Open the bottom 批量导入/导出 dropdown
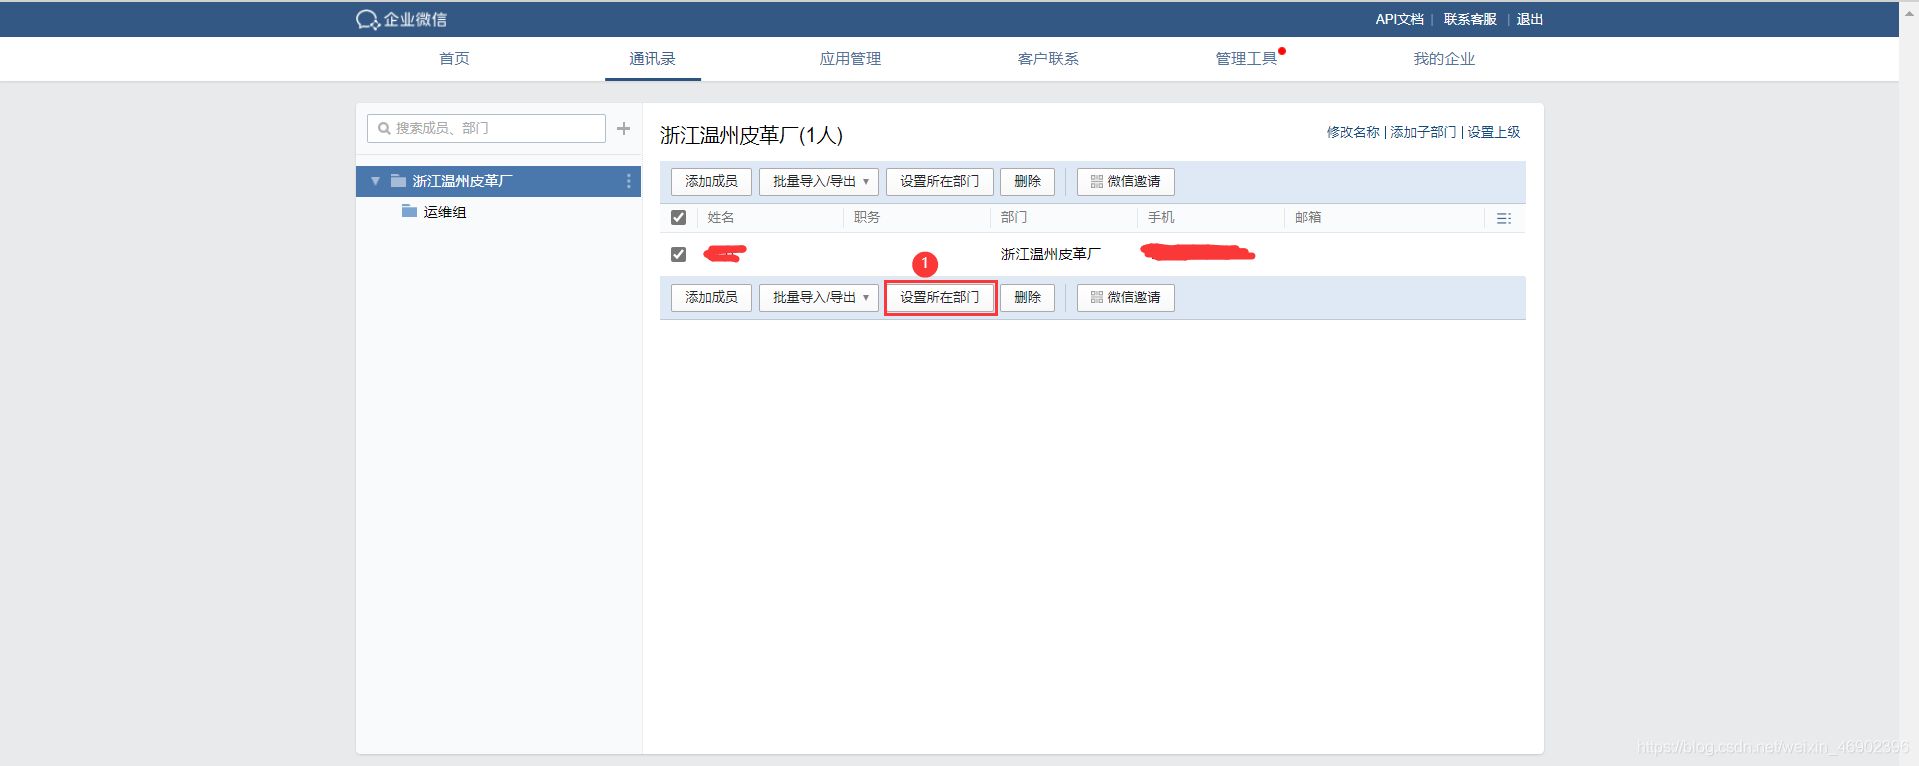Image resolution: width=1919 pixels, height=766 pixels. (x=819, y=297)
